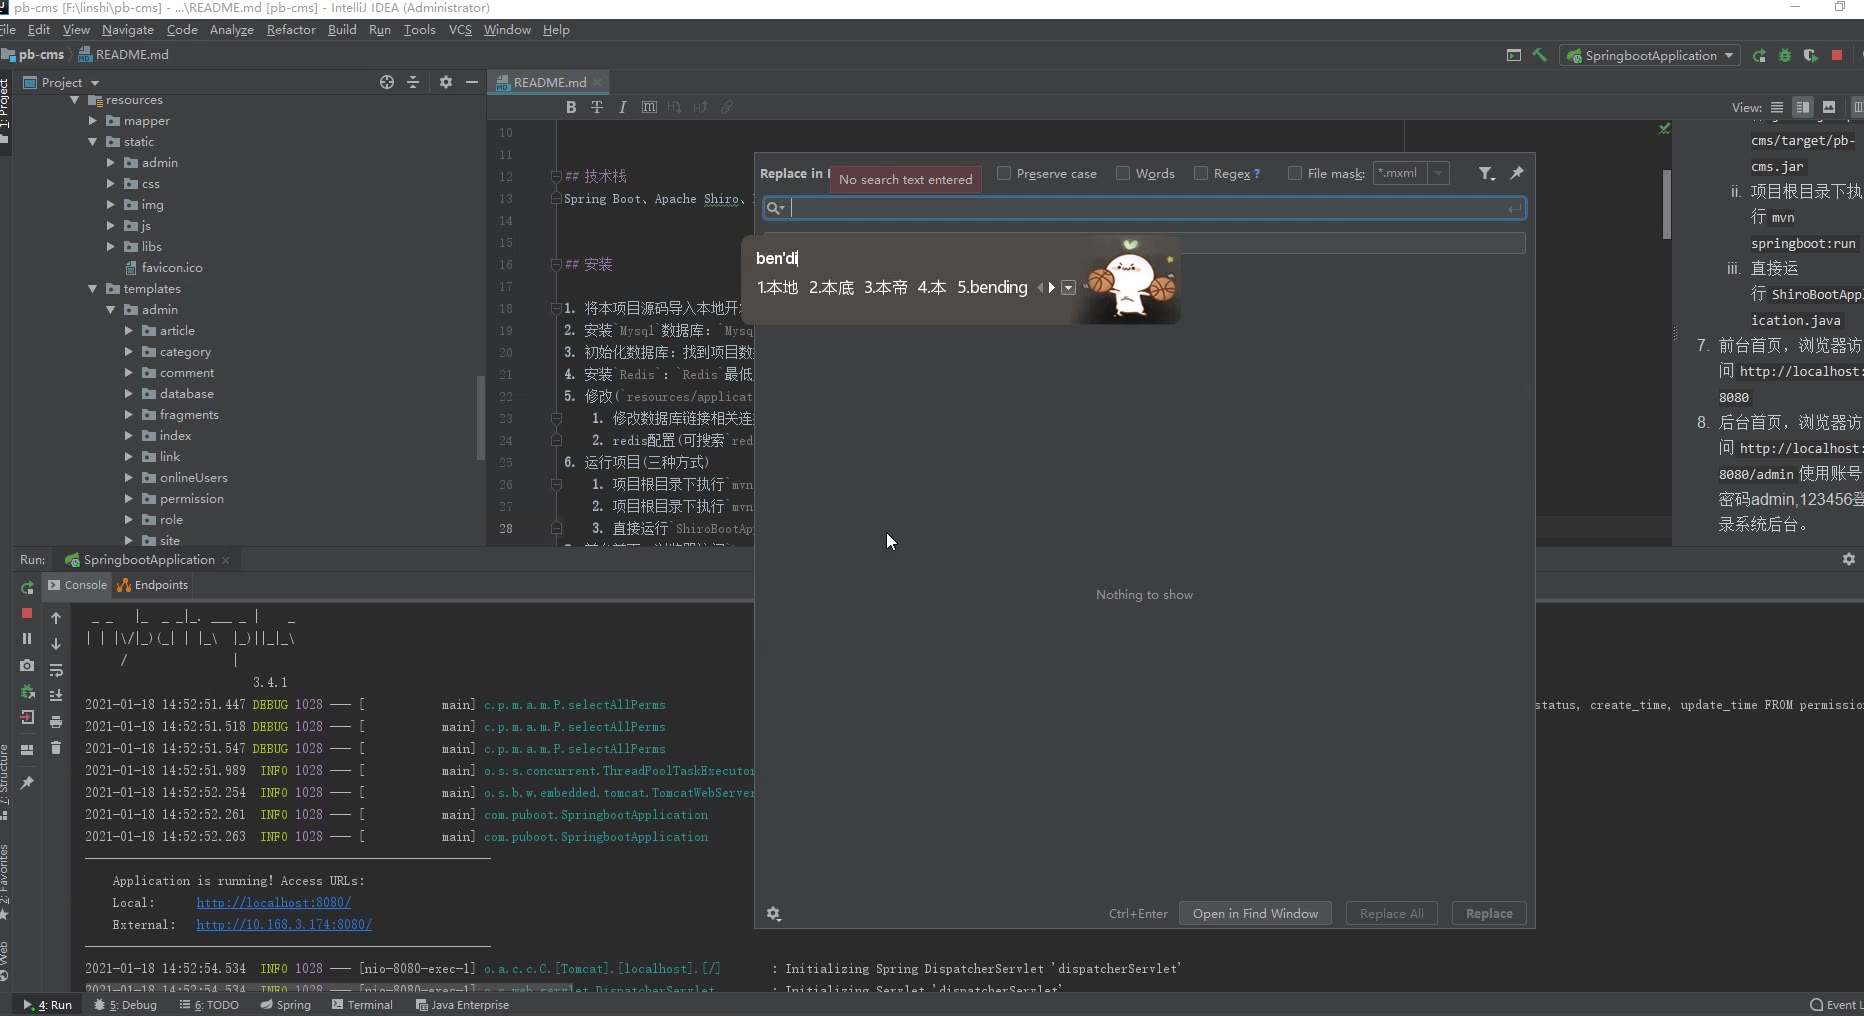The height and width of the screenshot is (1016, 1864).
Task: Expand the article folder under admin templates
Action: pyautogui.click(x=129, y=331)
